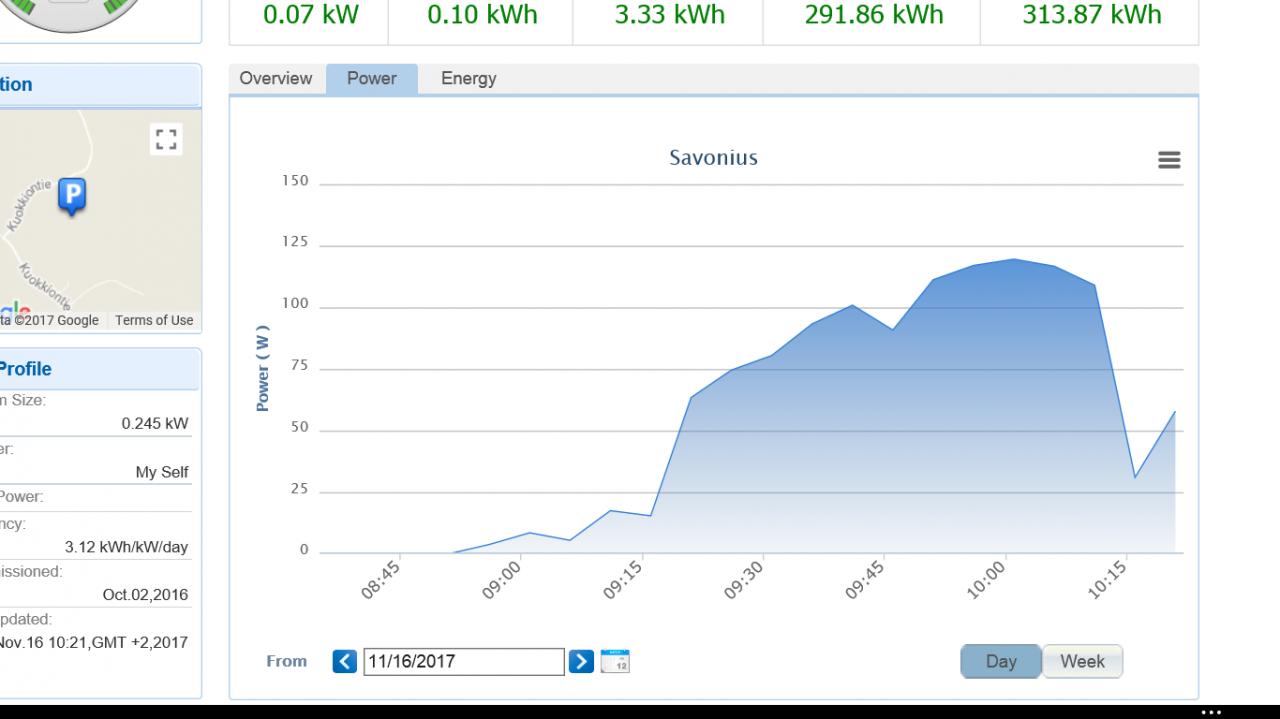
Task: Click the Savonius chart title
Action: [x=714, y=158]
